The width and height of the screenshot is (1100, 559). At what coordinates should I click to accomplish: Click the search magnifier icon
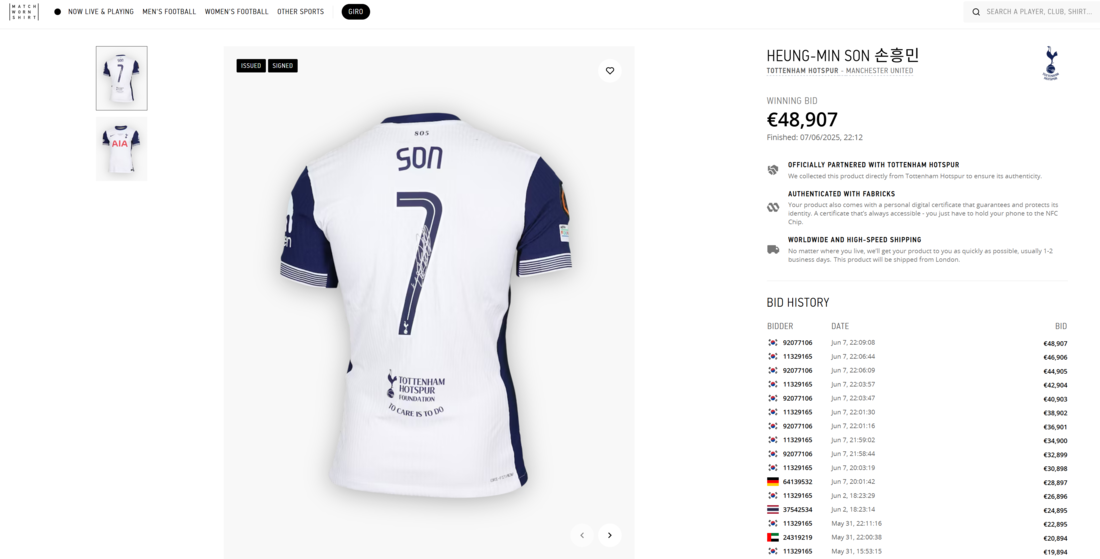(976, 12)
